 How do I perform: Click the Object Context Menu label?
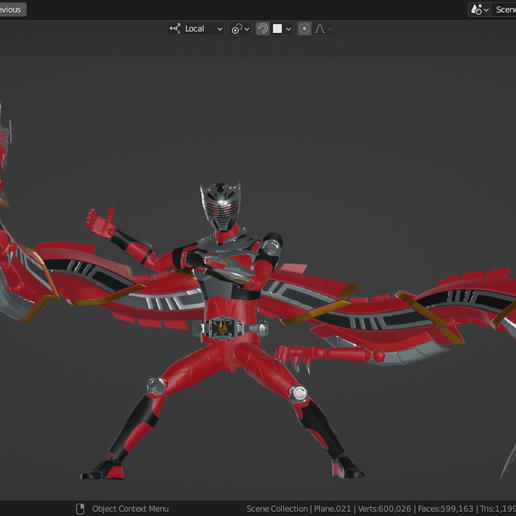coord(130,509)
